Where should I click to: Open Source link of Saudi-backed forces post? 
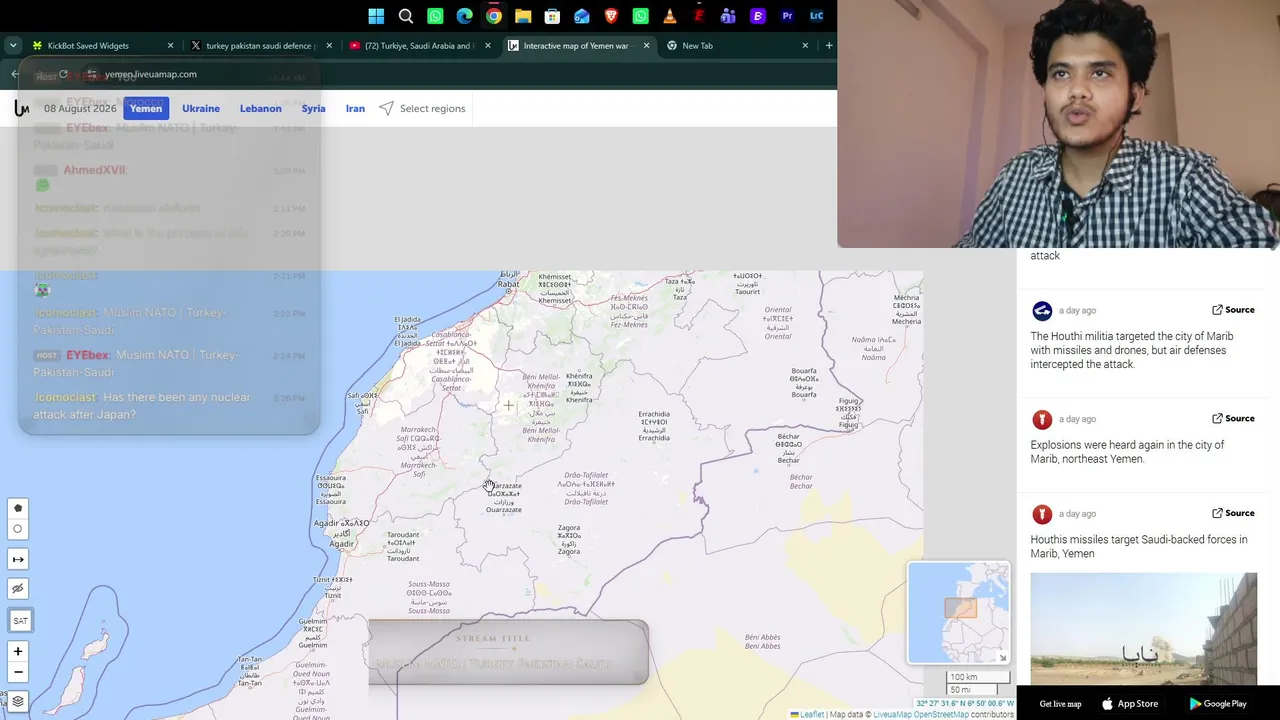point(1233,513)
